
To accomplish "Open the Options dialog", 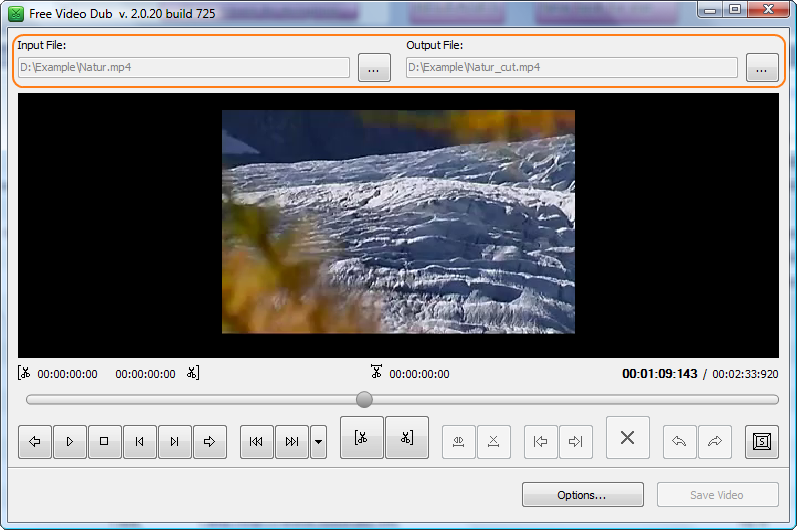I will [582, 495].
